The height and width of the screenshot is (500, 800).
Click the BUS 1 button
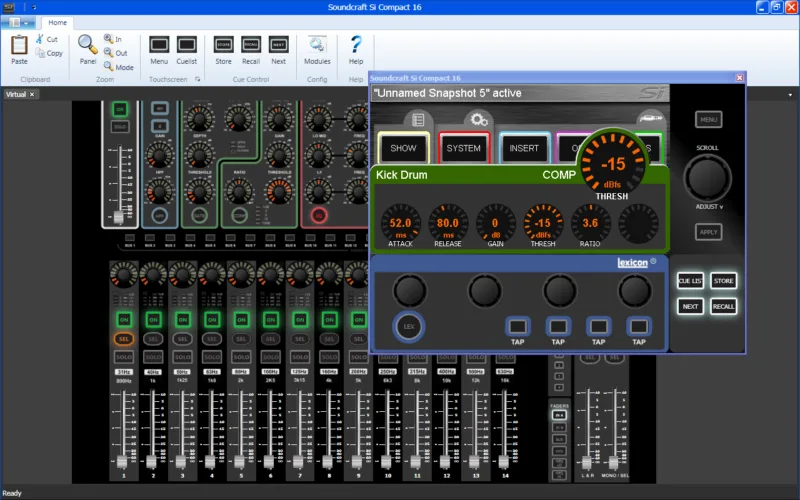[130, 238]
